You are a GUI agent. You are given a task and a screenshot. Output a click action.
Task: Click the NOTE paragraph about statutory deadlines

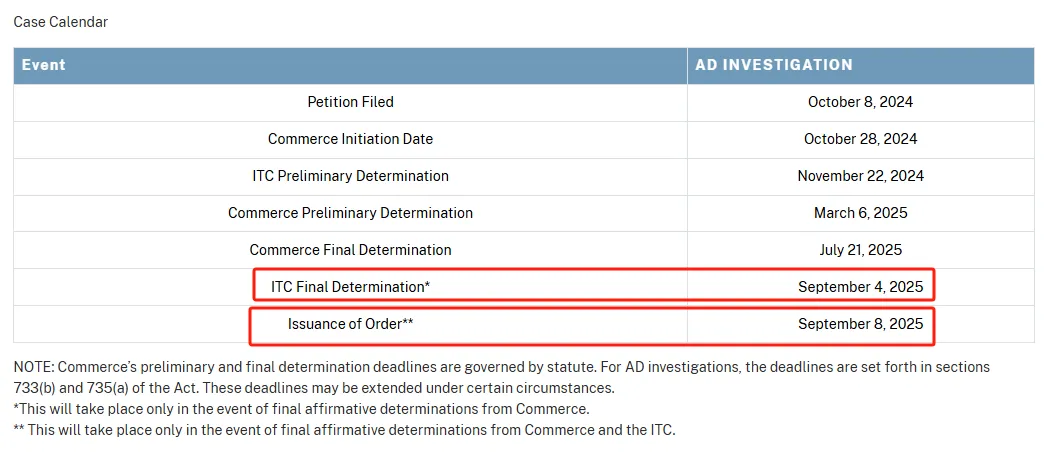pyautogui.click(x=500, y=377)
